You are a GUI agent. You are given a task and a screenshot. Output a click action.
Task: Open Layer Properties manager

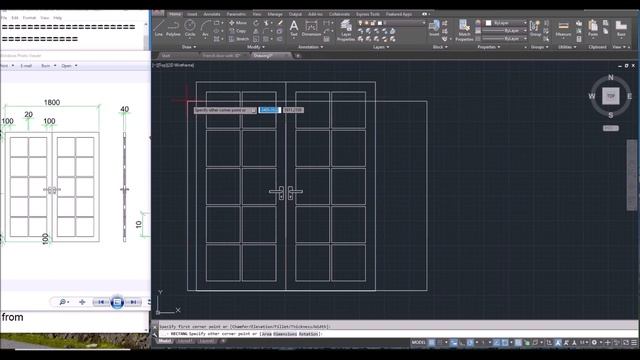coord(346,31)
